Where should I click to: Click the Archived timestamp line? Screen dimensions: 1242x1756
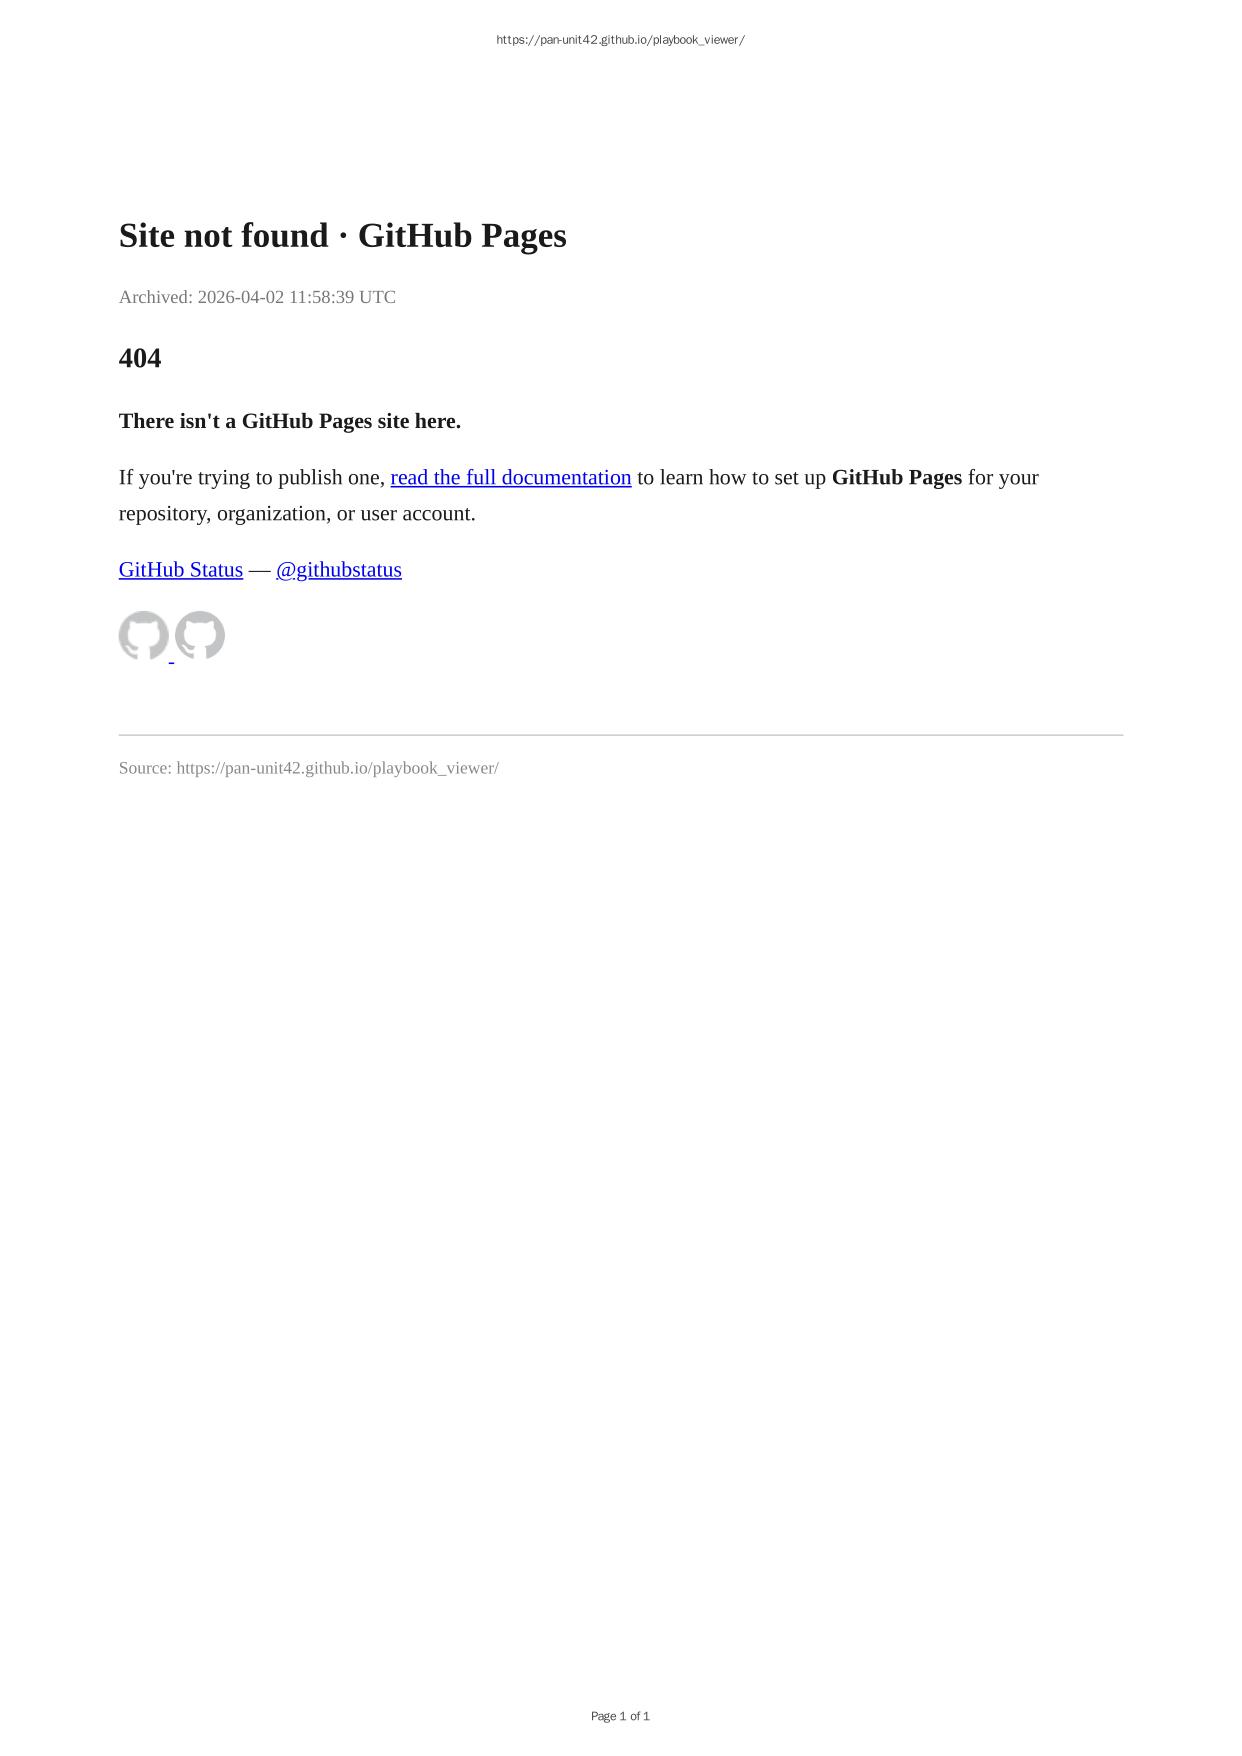point(257,297)
